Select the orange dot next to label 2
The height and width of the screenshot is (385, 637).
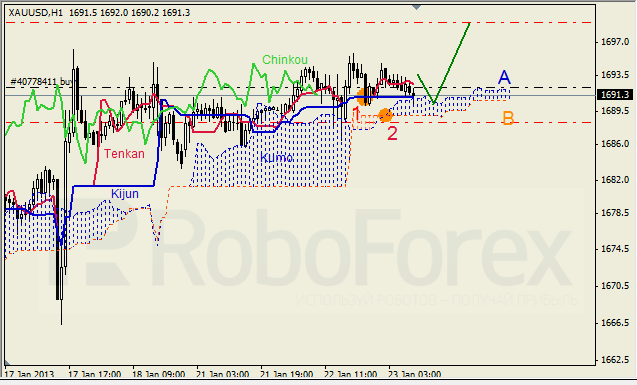[x=385, y=115]
